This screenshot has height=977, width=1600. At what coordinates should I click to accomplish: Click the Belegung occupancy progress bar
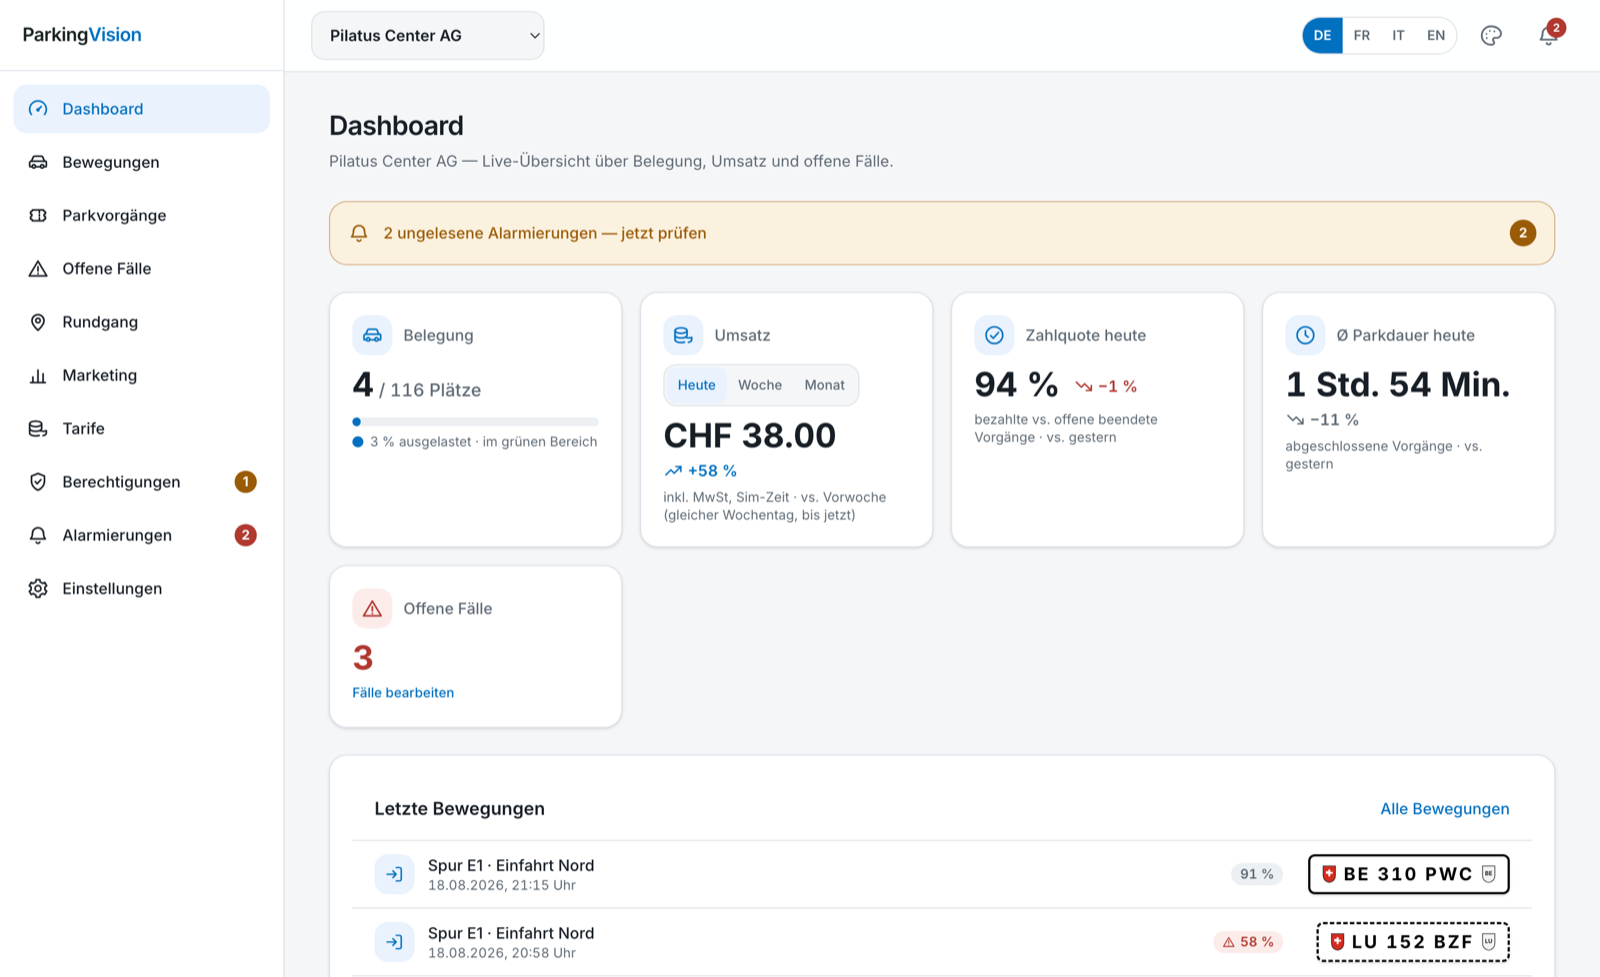pyautogui.click(x=475, y=422)
